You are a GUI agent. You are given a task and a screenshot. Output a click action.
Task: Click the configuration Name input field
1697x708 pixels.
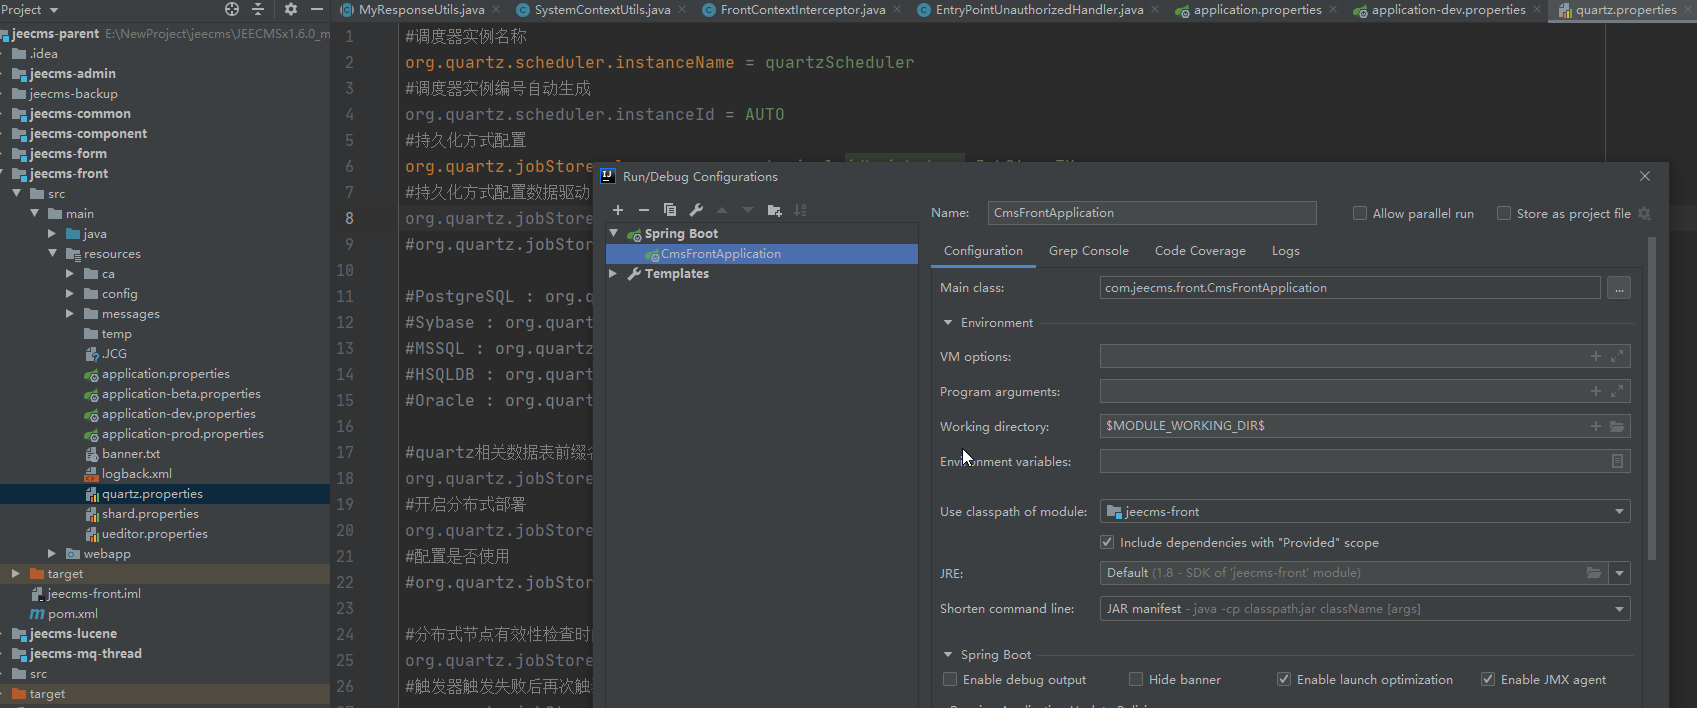1151,213
